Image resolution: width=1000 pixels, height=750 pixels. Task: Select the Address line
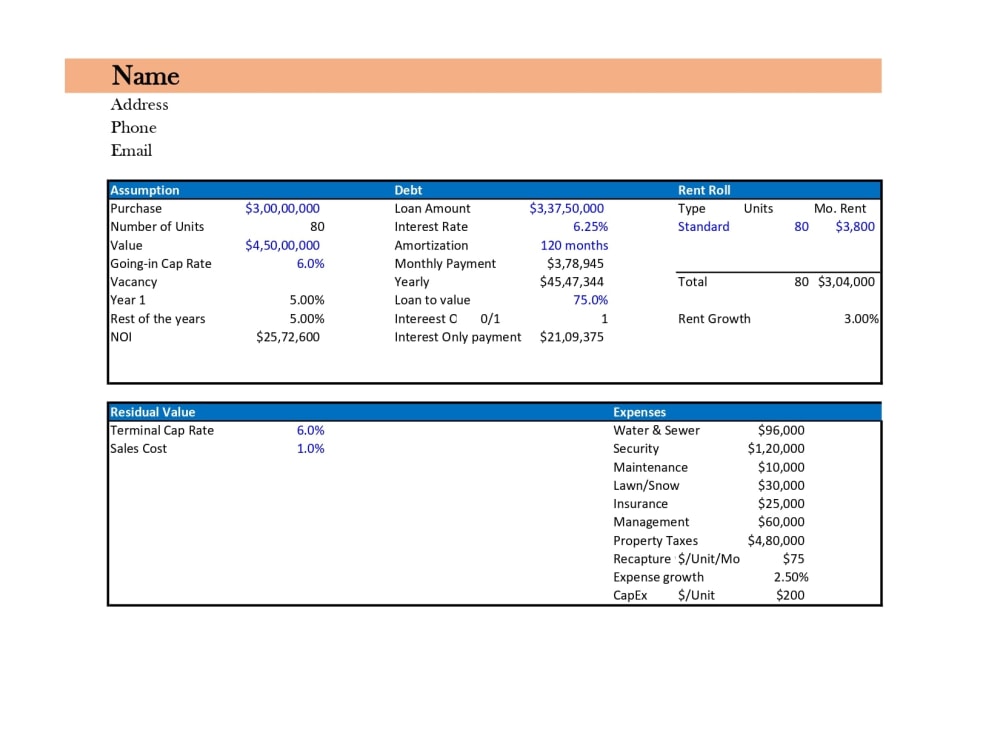pyautogui.click(x=139, y=105)
